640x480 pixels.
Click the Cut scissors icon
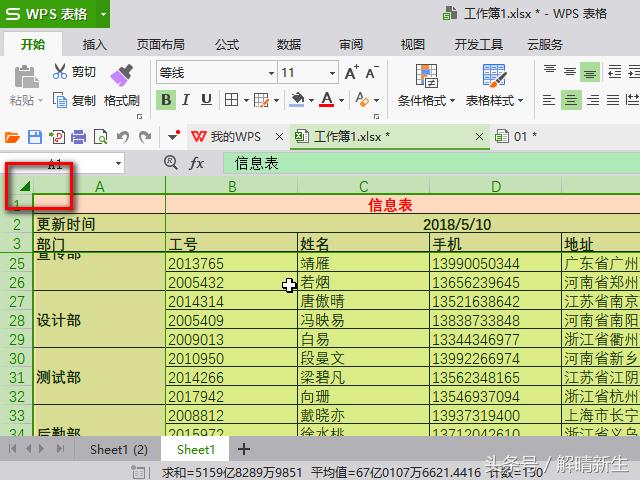tap(60, 71)
